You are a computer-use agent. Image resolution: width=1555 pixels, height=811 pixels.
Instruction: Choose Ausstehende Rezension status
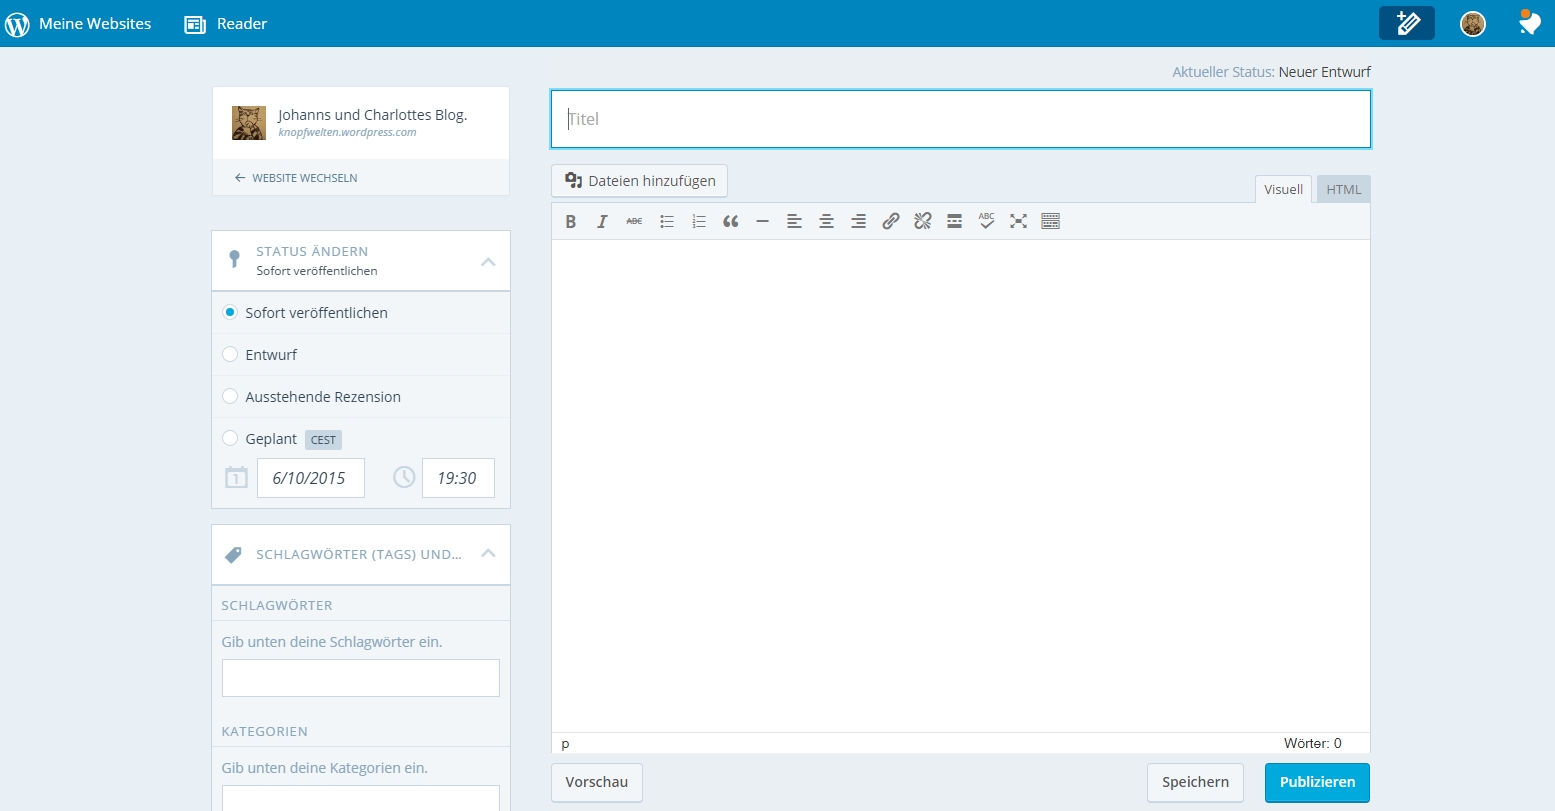pos(230,397)
